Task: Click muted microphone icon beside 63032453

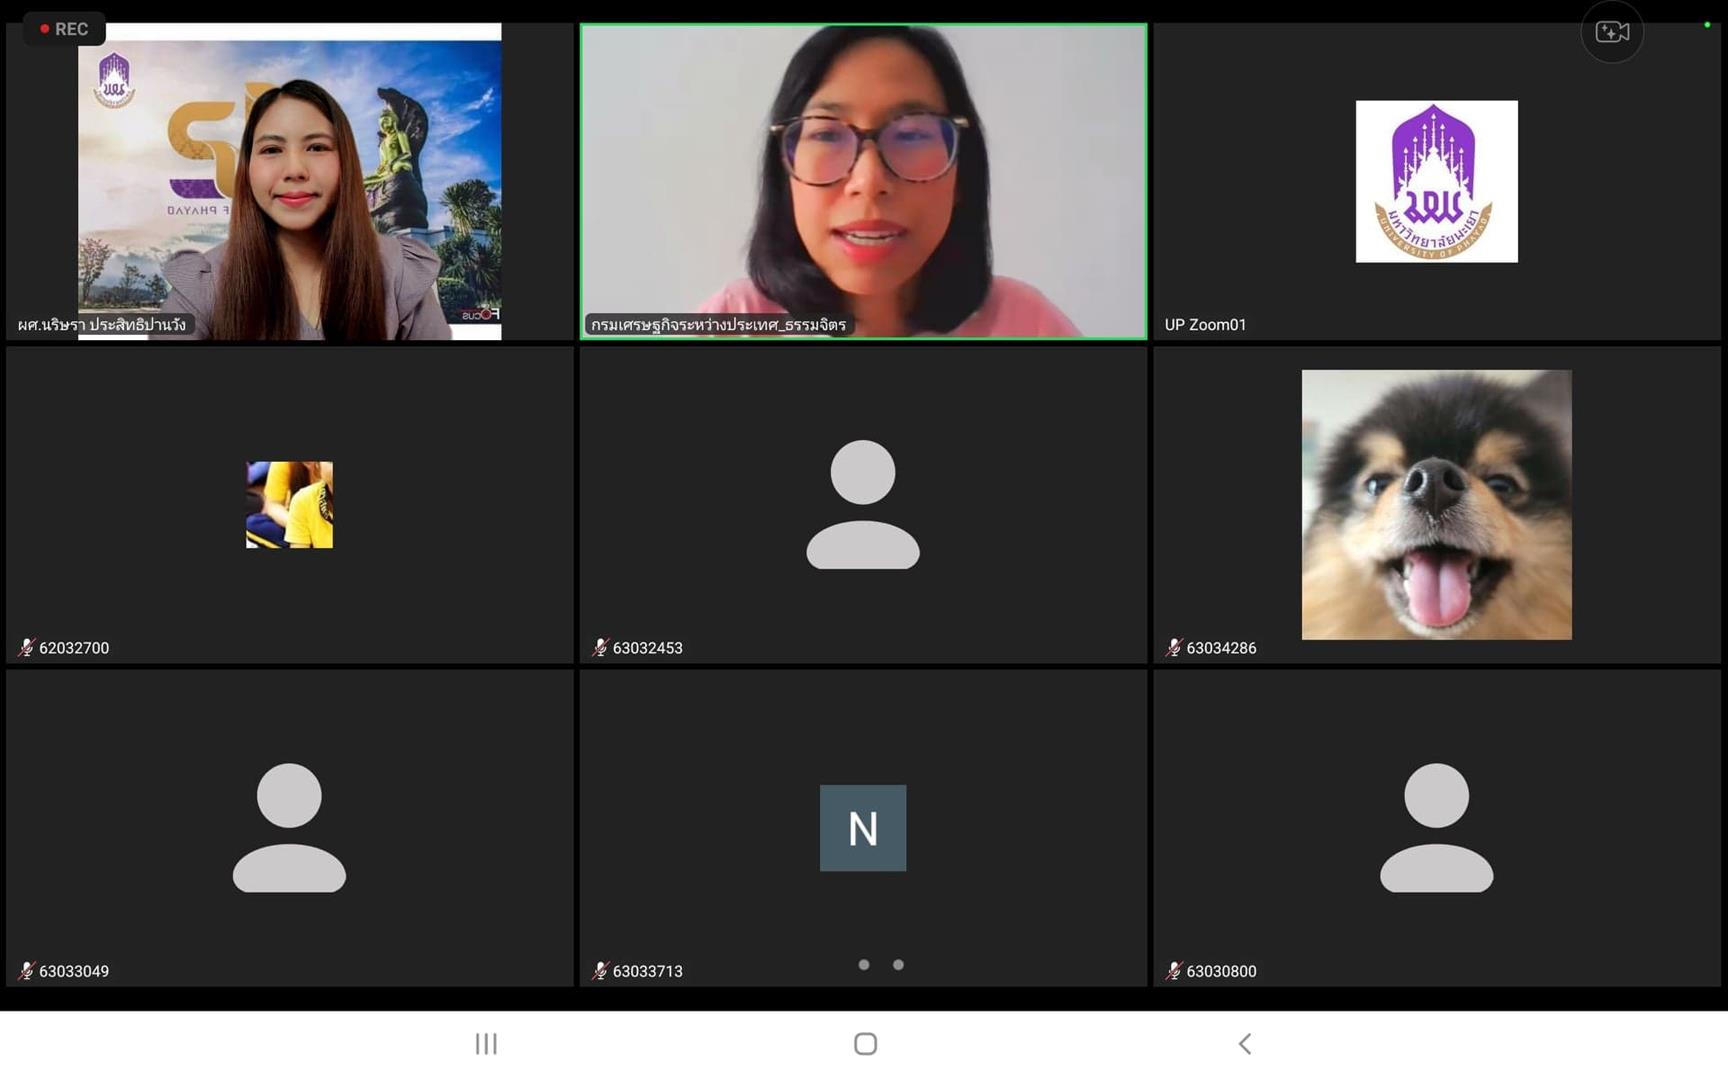Action: pos(600,648)
